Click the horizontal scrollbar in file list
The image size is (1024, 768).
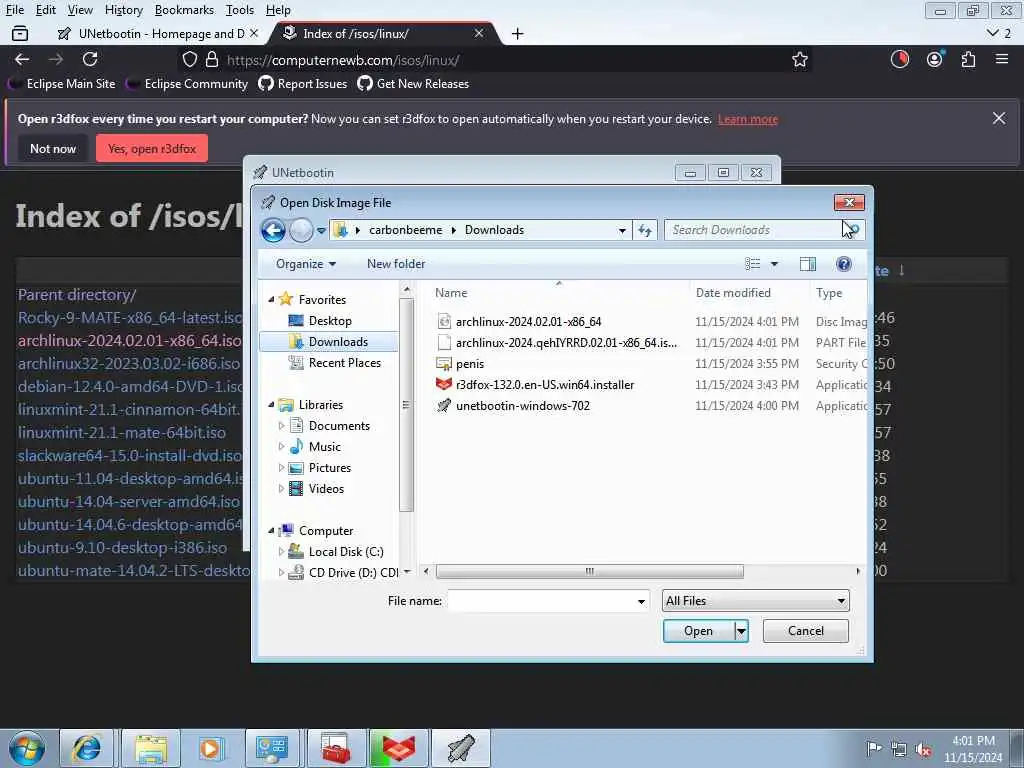590,571
